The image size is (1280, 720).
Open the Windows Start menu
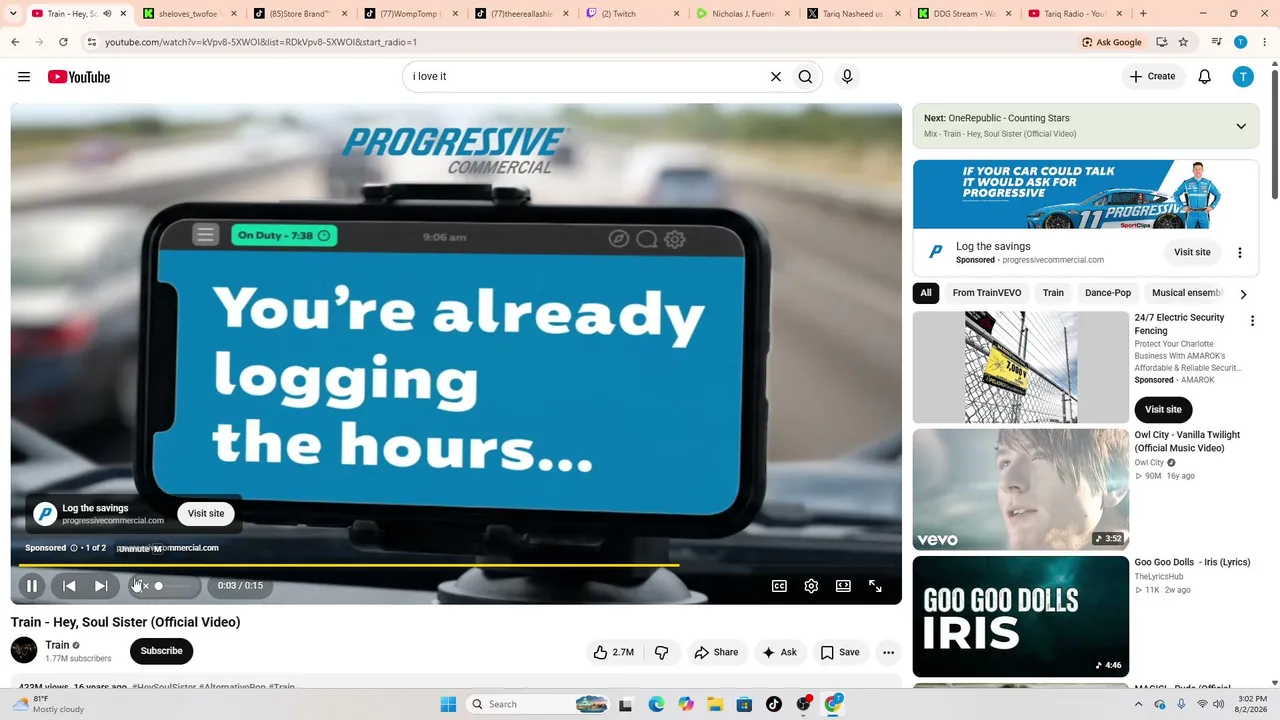pos(448,704)
